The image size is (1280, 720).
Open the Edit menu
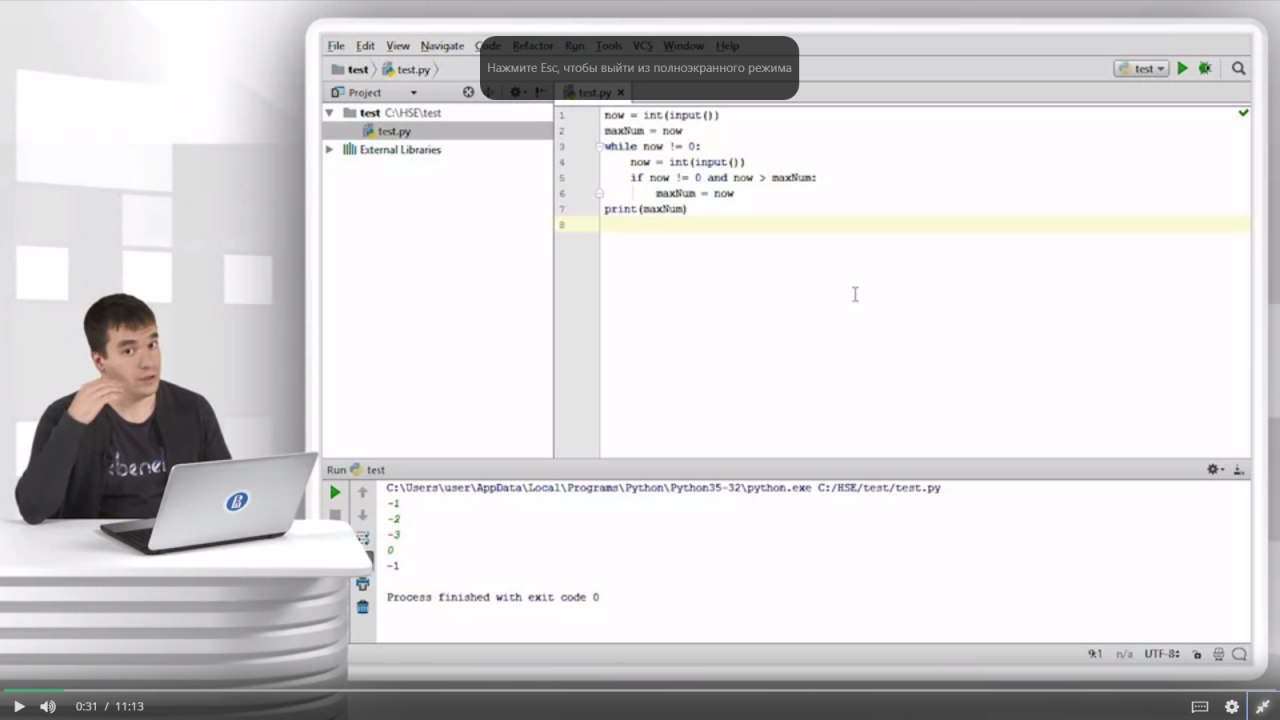tap(365, 46)
